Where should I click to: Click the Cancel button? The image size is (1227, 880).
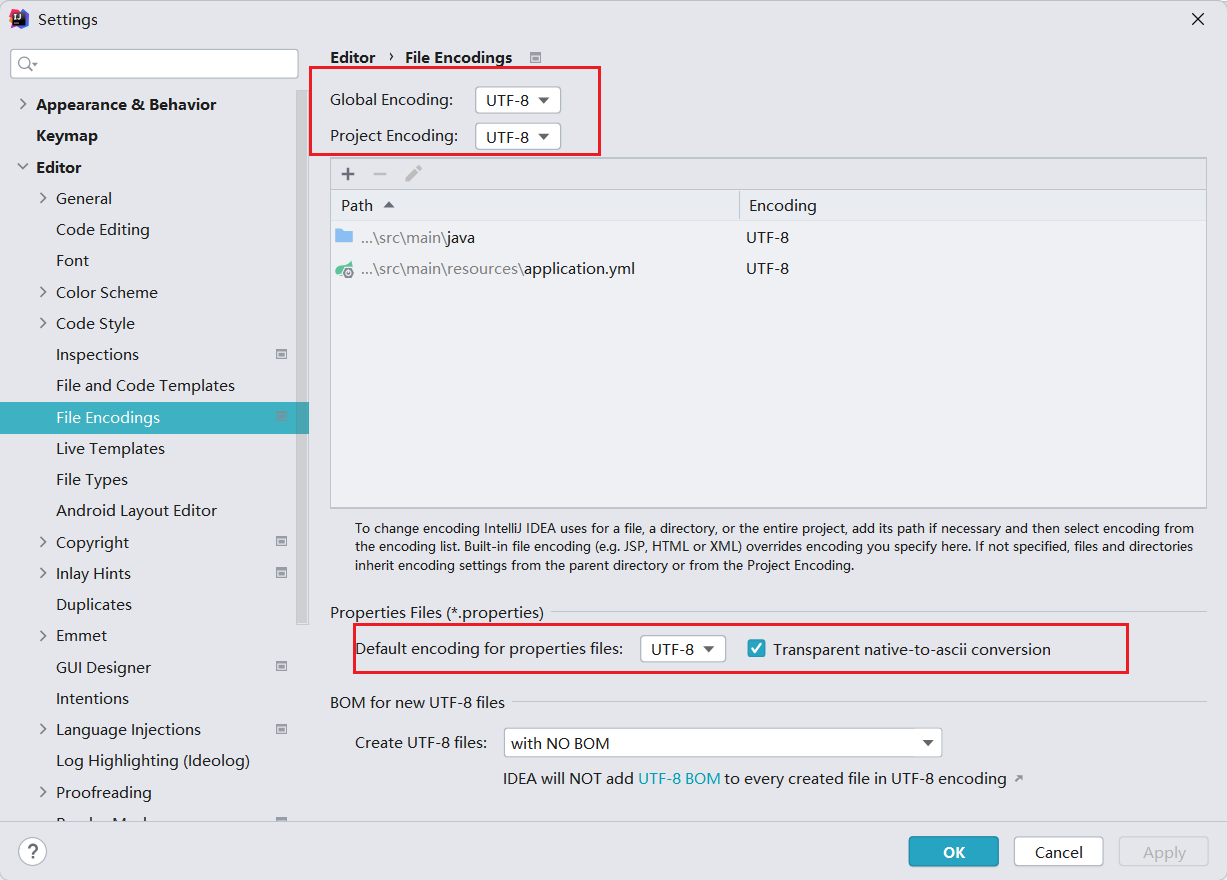coord(1059,852)
